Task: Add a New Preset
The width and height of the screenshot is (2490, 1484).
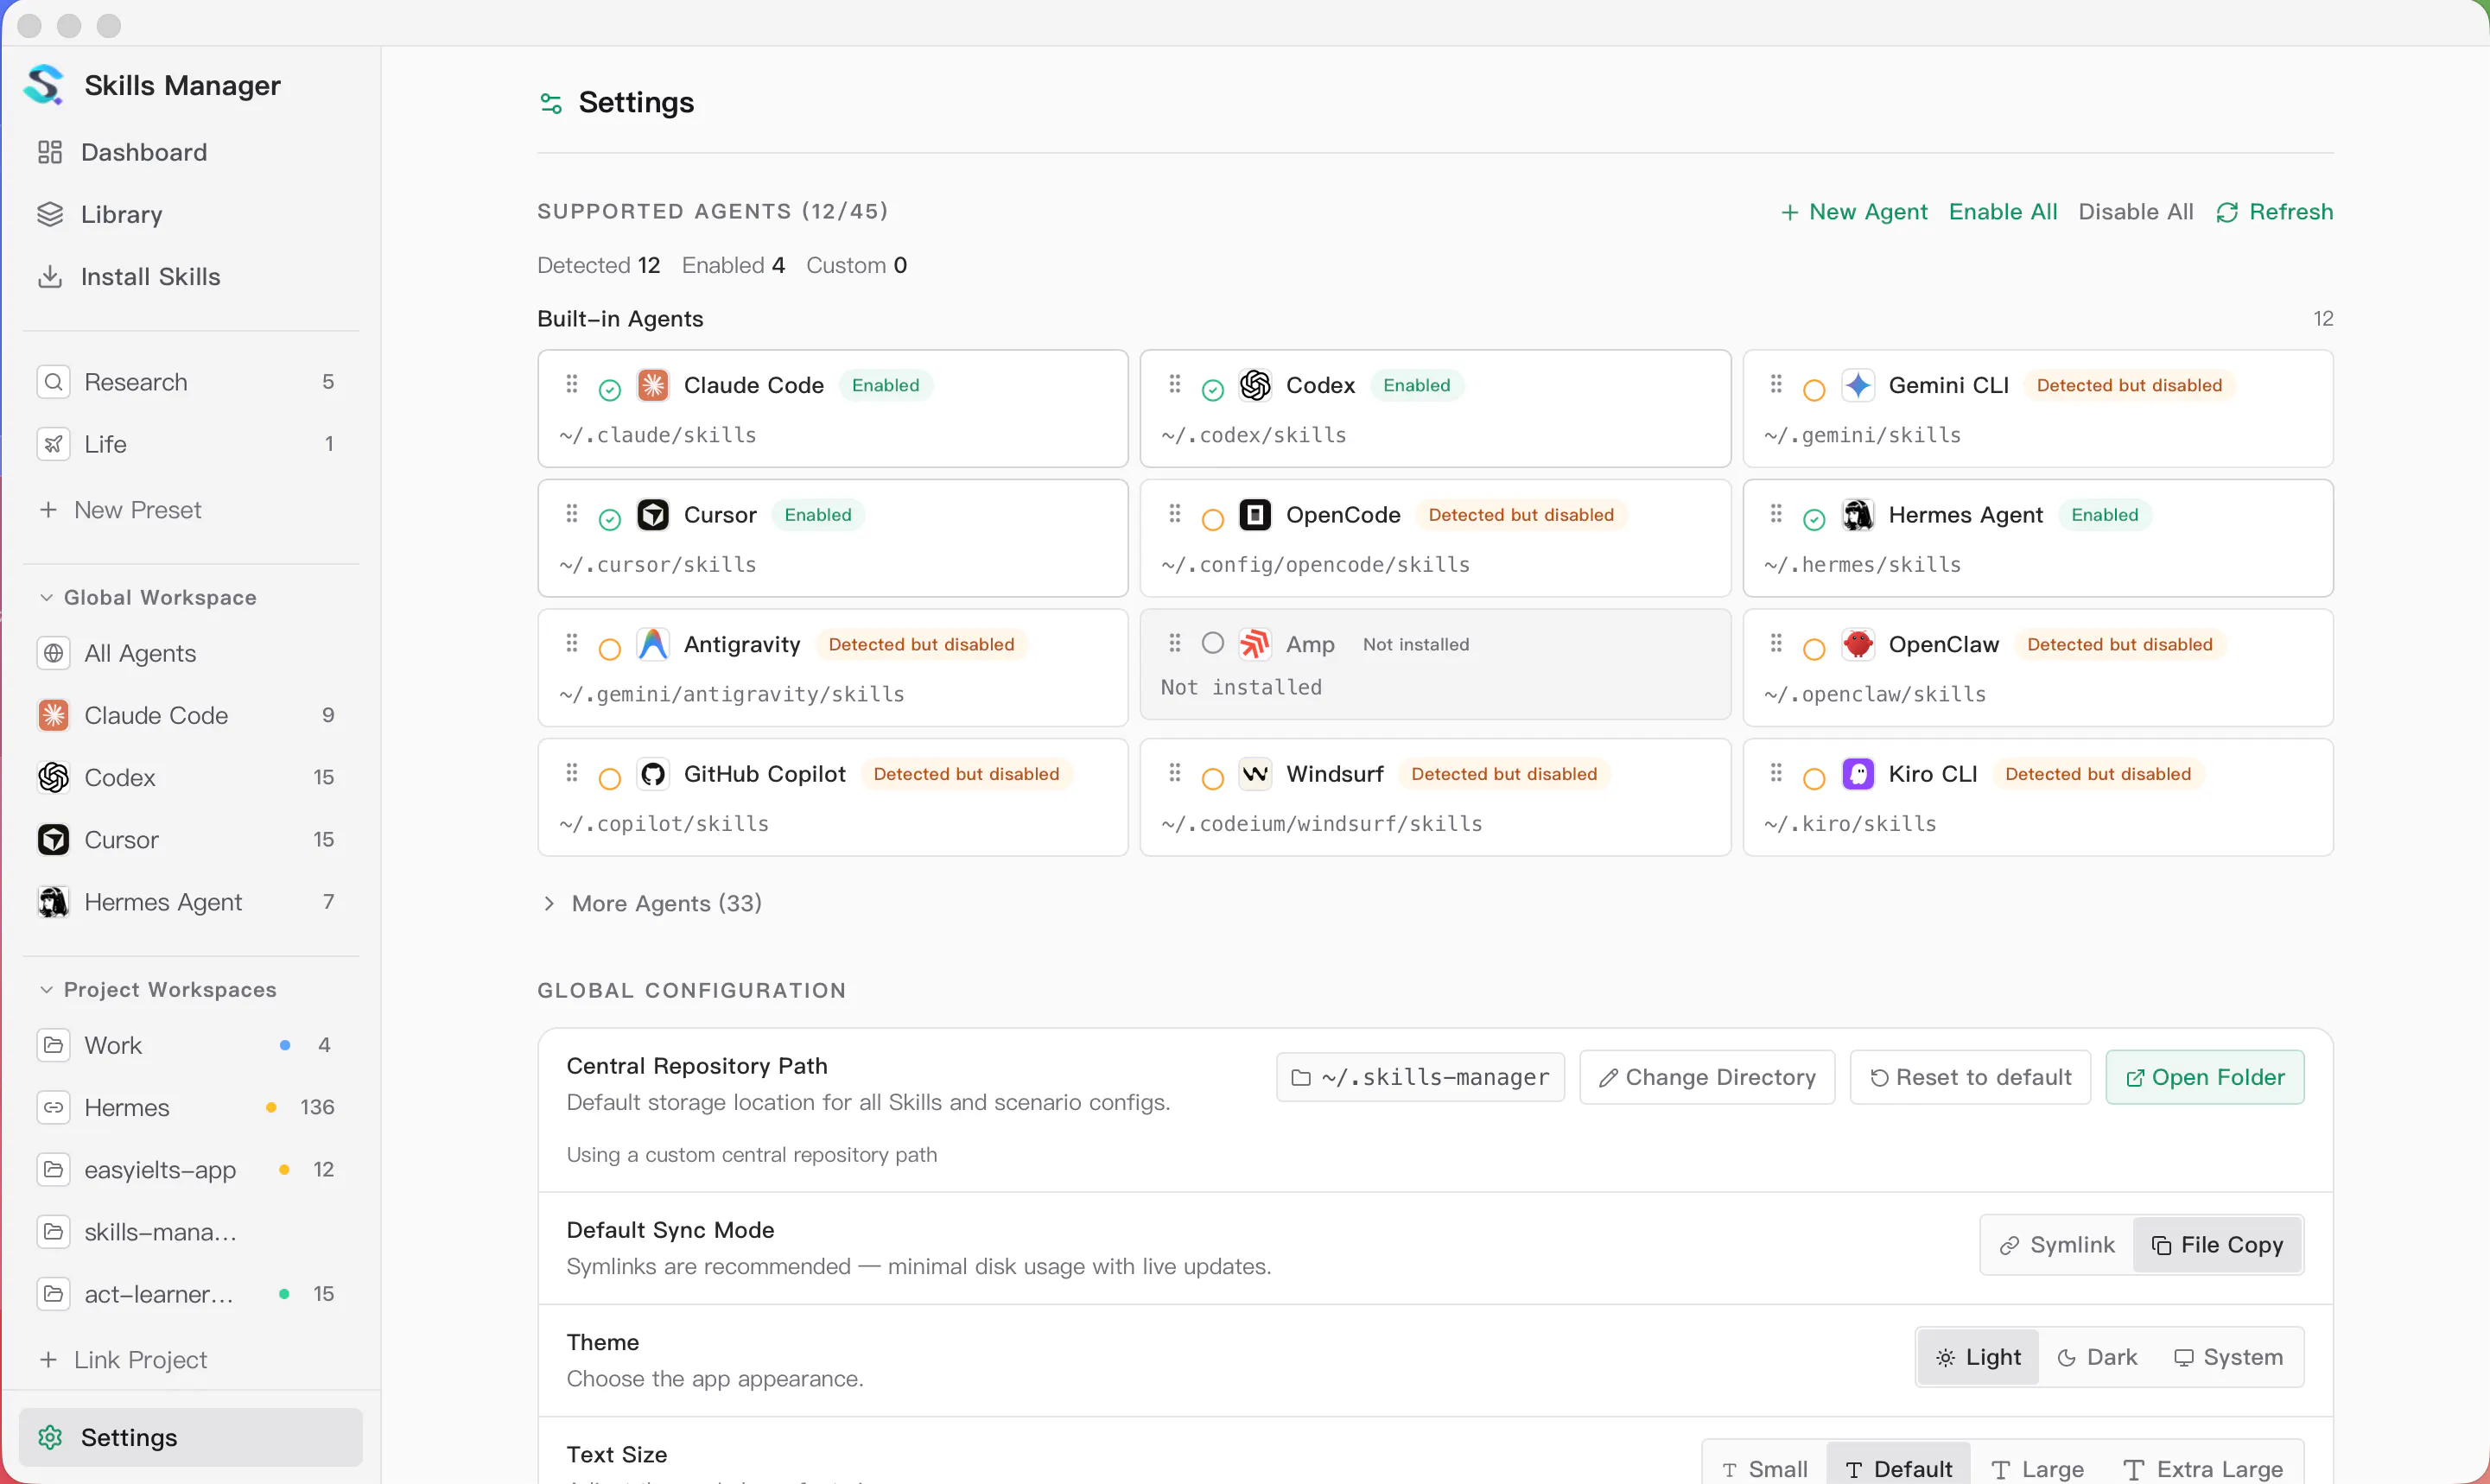Action: pyautogui.click(x=120, y=510)
